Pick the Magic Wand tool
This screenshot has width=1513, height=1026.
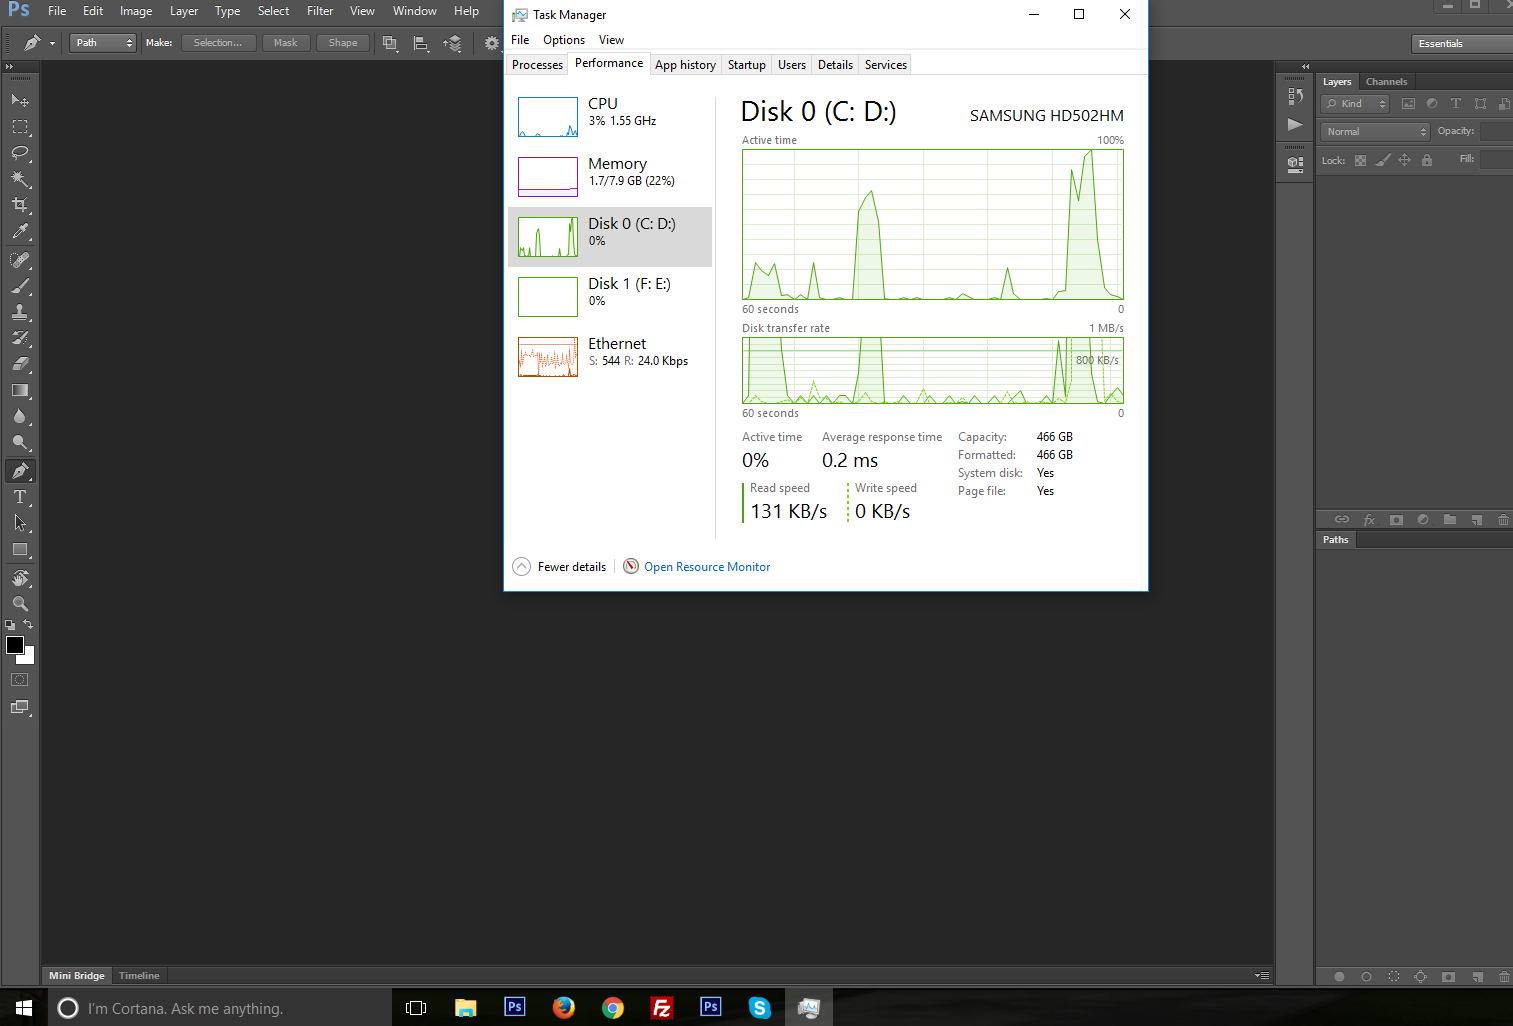click(x=19, y=179)
